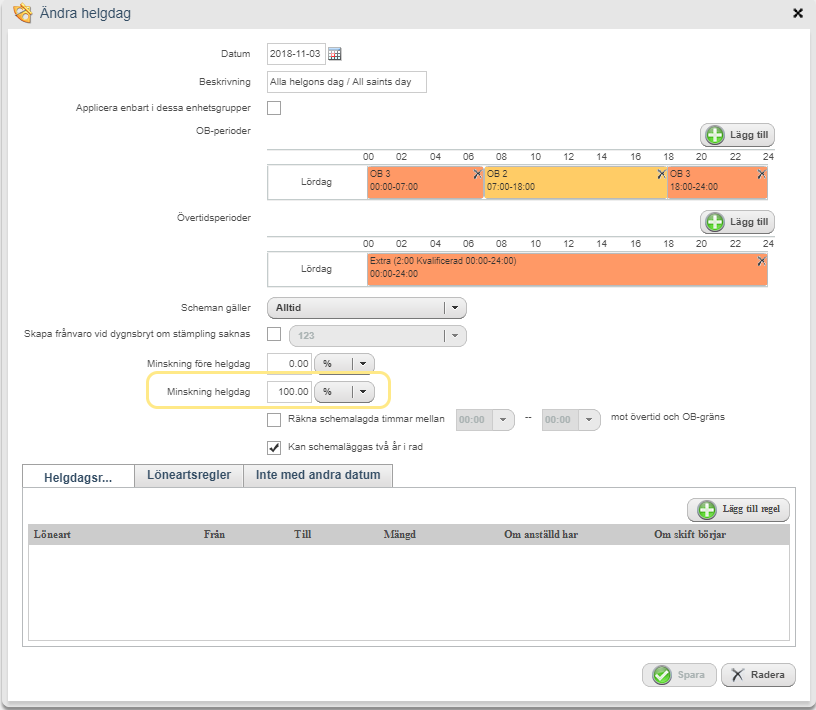816x710 pixels.
Task: Open the Scheman gäller Alltid dropdown
Action: pos(367,308)
